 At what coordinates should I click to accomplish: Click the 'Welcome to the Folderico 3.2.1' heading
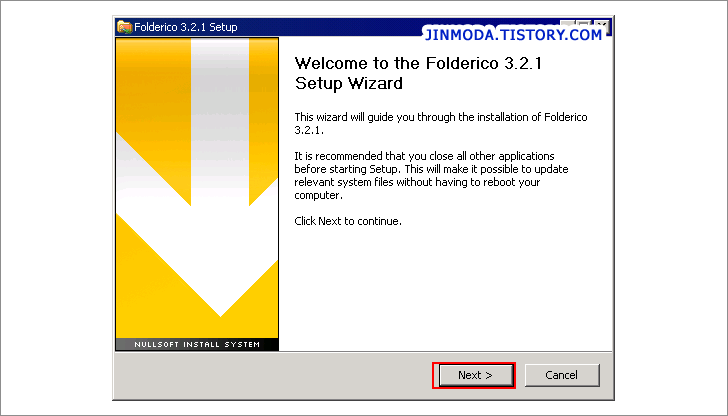point(418,73)
